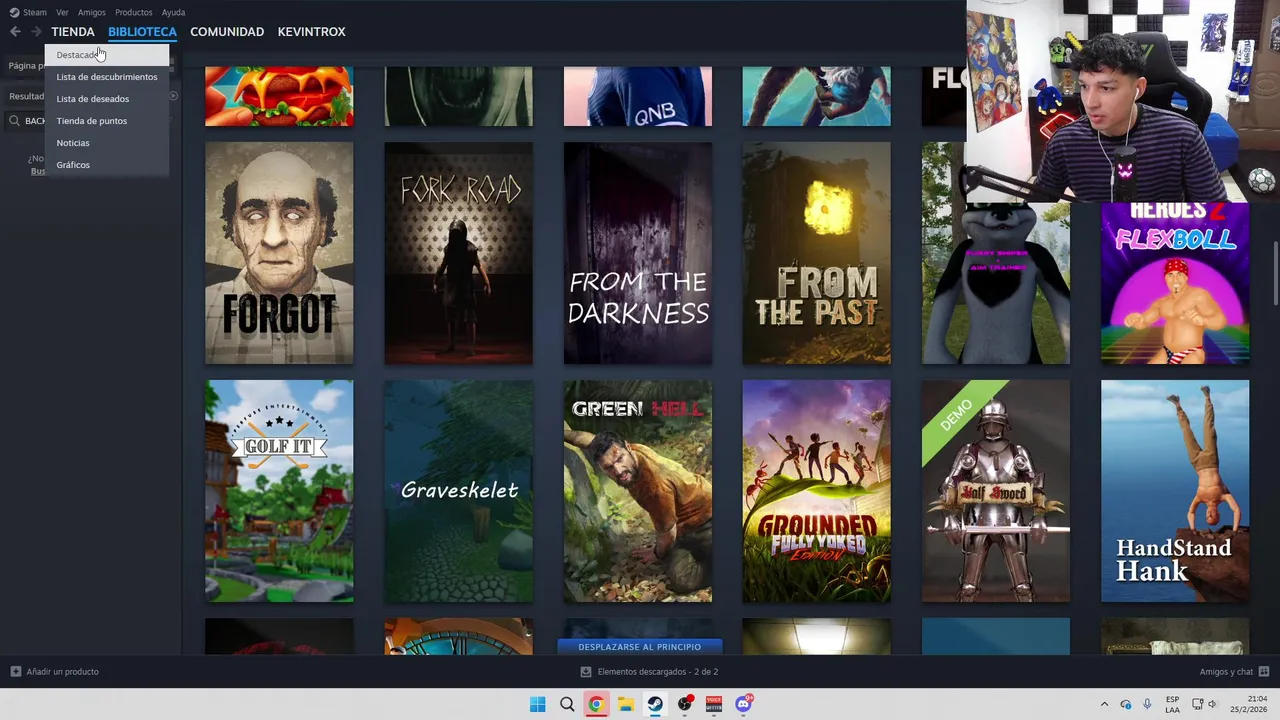Open the burger game cover

tap(279, 96)
